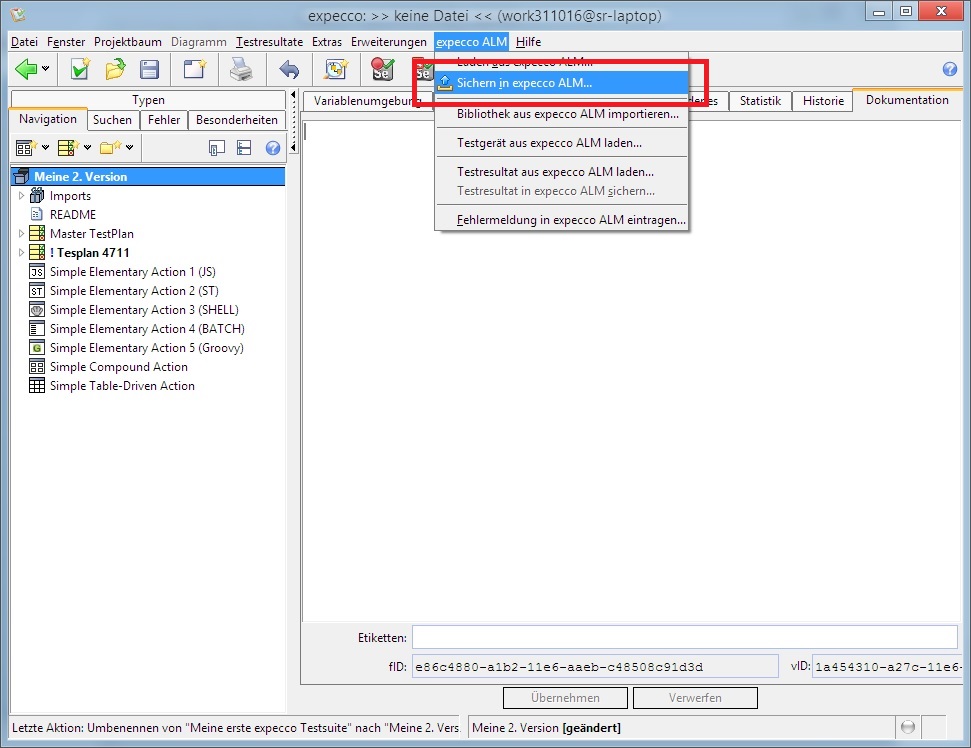Click the blue undo arrow icon
Viewport: 971px width, 748px height.
(289, 69)
